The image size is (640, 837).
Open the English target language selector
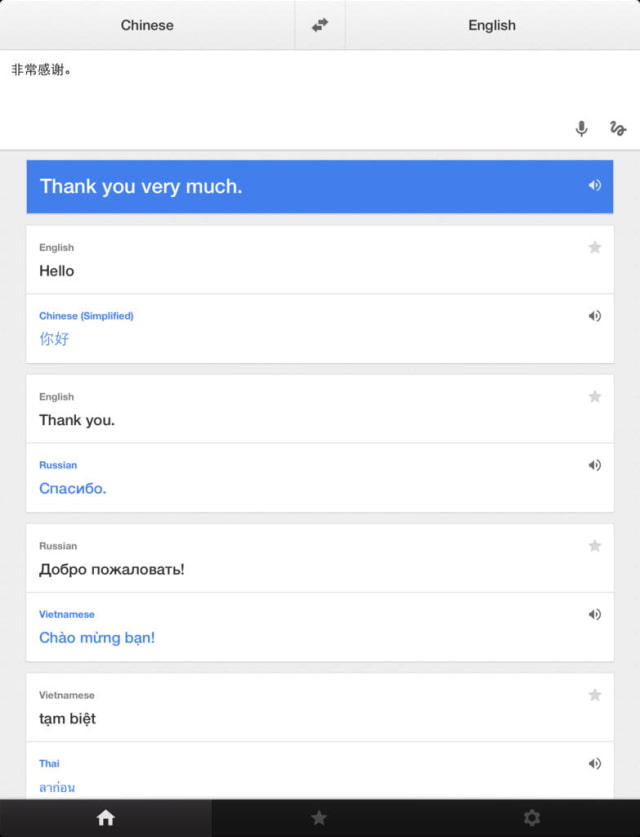(x=492, y=25)
